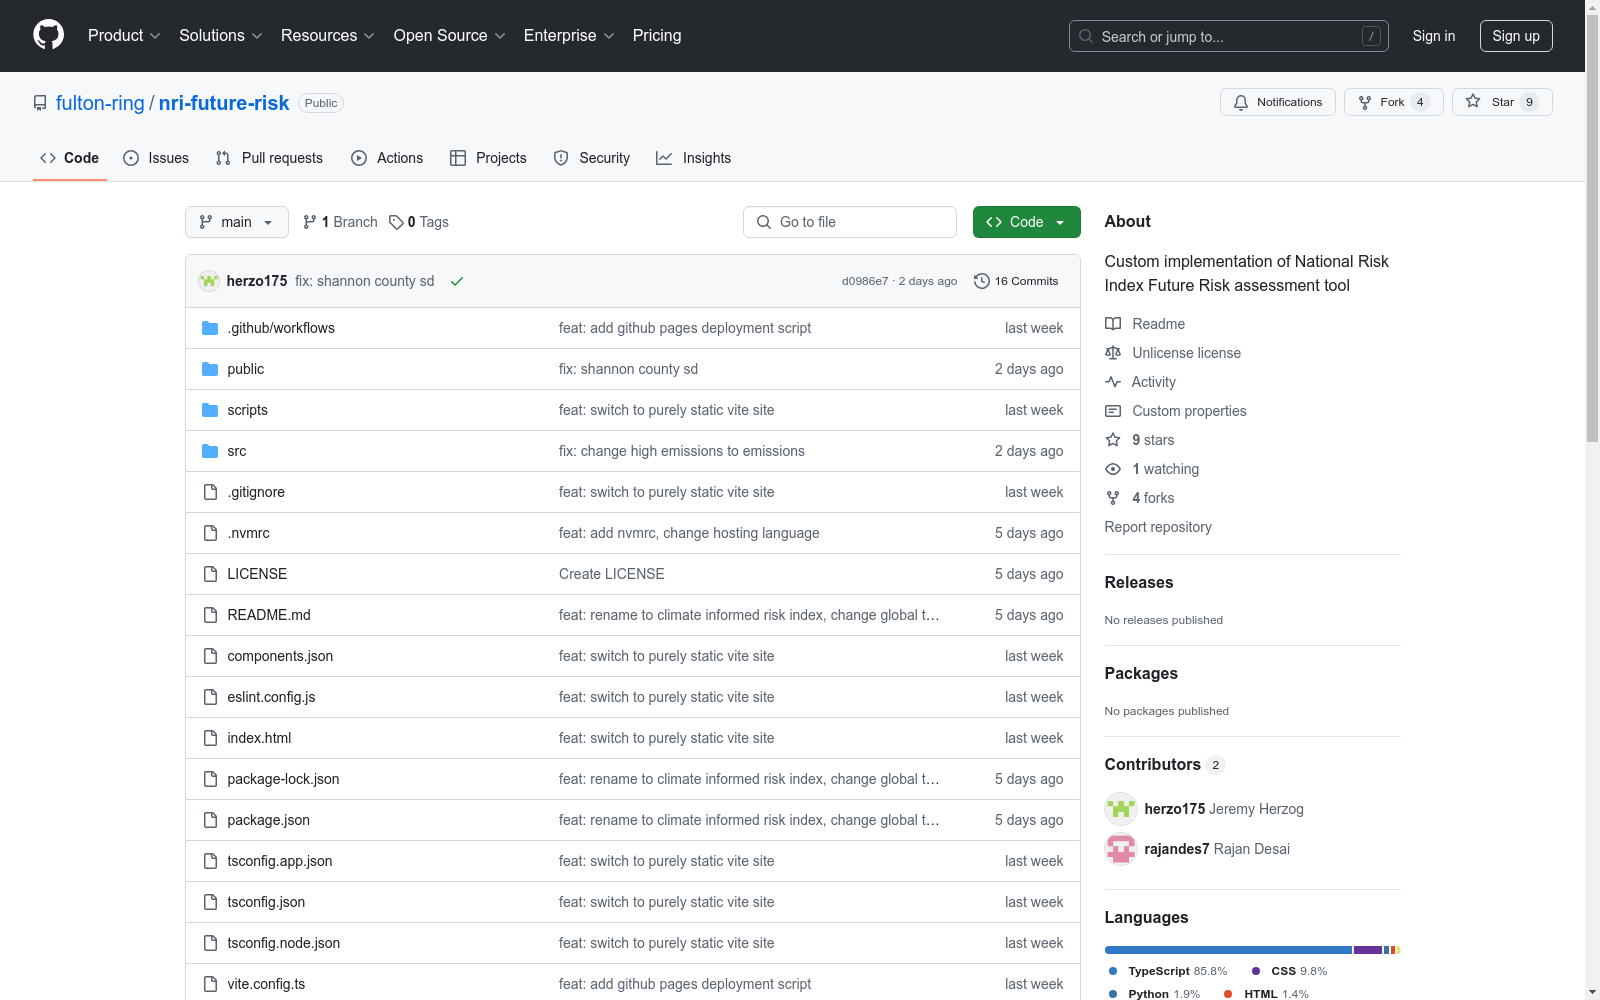The image size is (1600, 1000).
Task: Open the main branch switcher dropdown
Action: (237, 222)
